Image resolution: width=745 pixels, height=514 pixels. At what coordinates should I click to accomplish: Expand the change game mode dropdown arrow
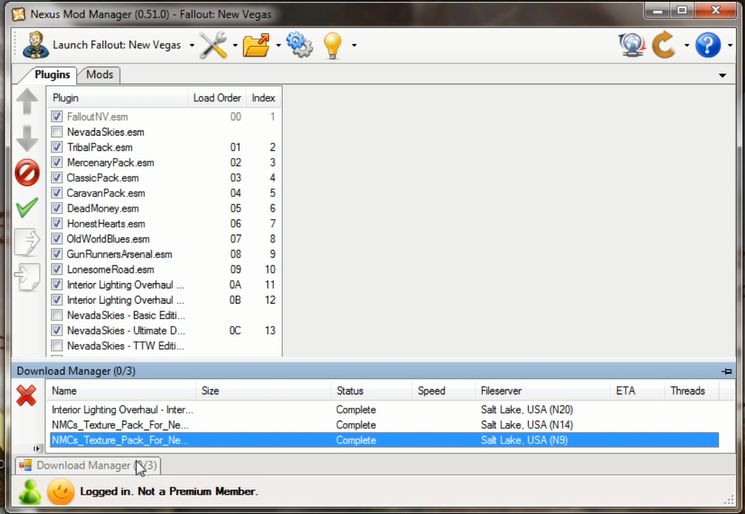pos(687,46)
